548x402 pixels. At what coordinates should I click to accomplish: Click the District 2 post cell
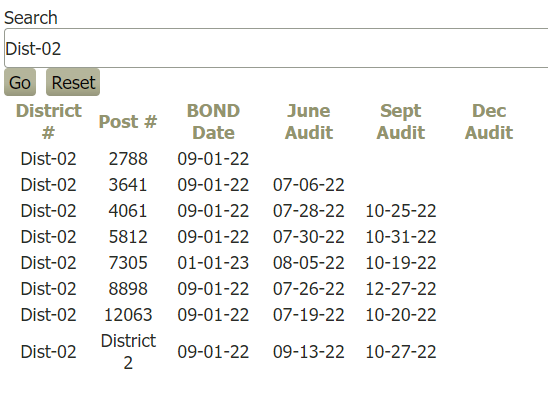(128, 352)
